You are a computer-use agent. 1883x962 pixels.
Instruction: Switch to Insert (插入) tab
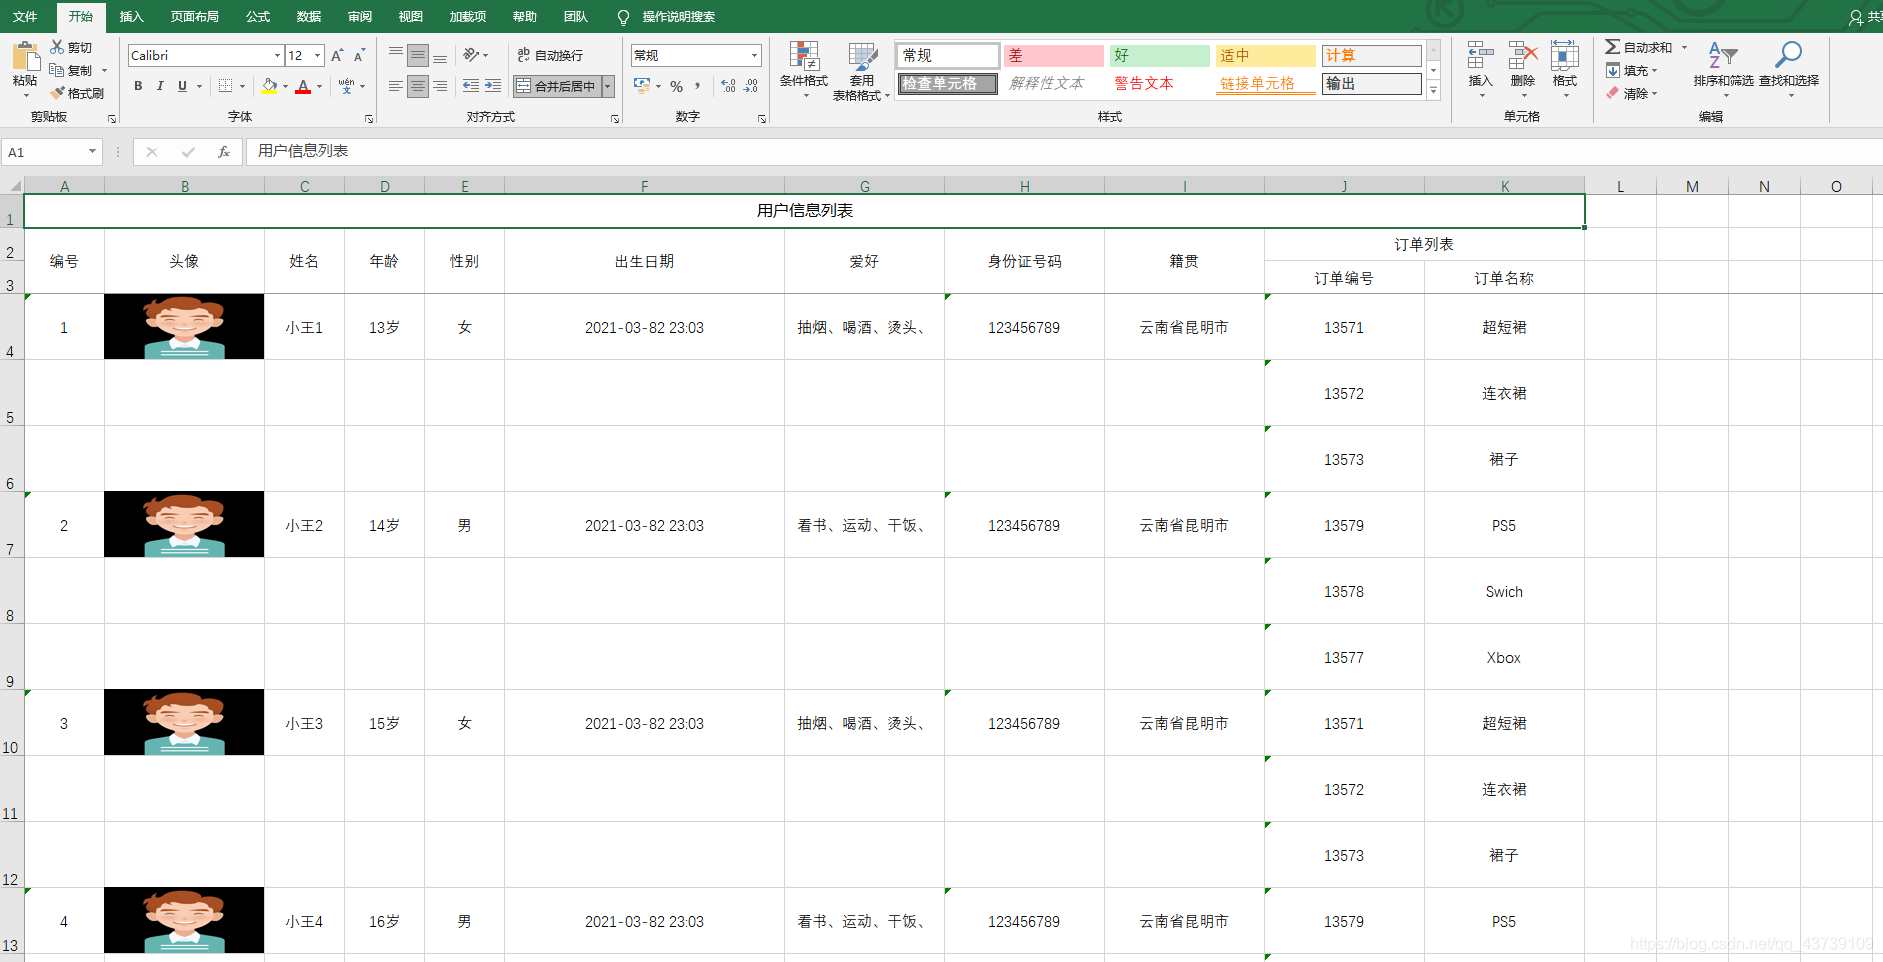click(132, 16)
